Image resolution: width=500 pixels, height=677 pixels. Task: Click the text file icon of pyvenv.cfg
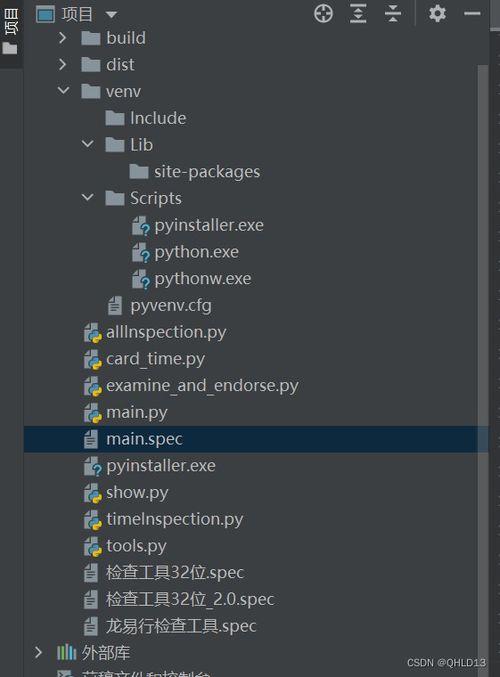point(114,306)
